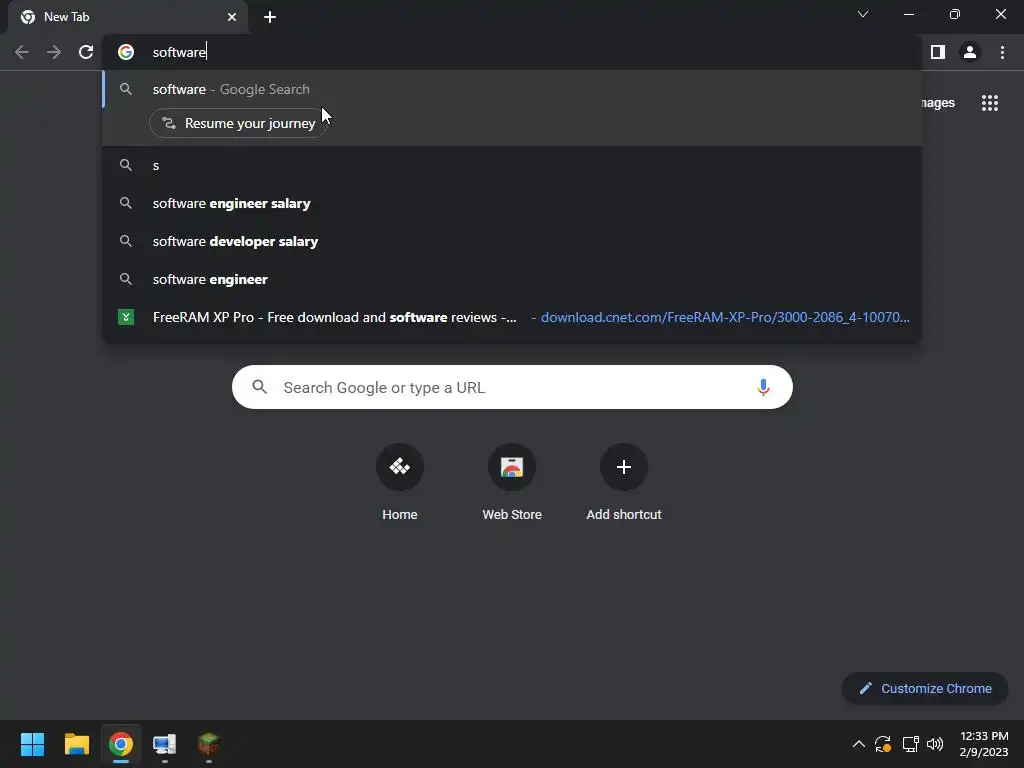1024x768 pixels.
Task: Reload the current page
Action: pyautogui.click(x=86, y=52)
